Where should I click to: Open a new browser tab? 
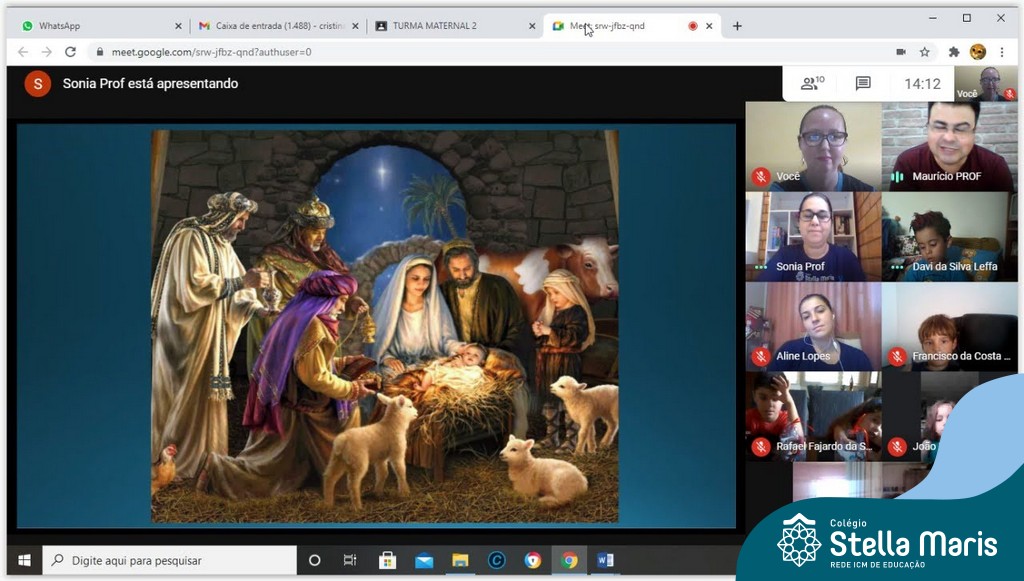point(737,26)
